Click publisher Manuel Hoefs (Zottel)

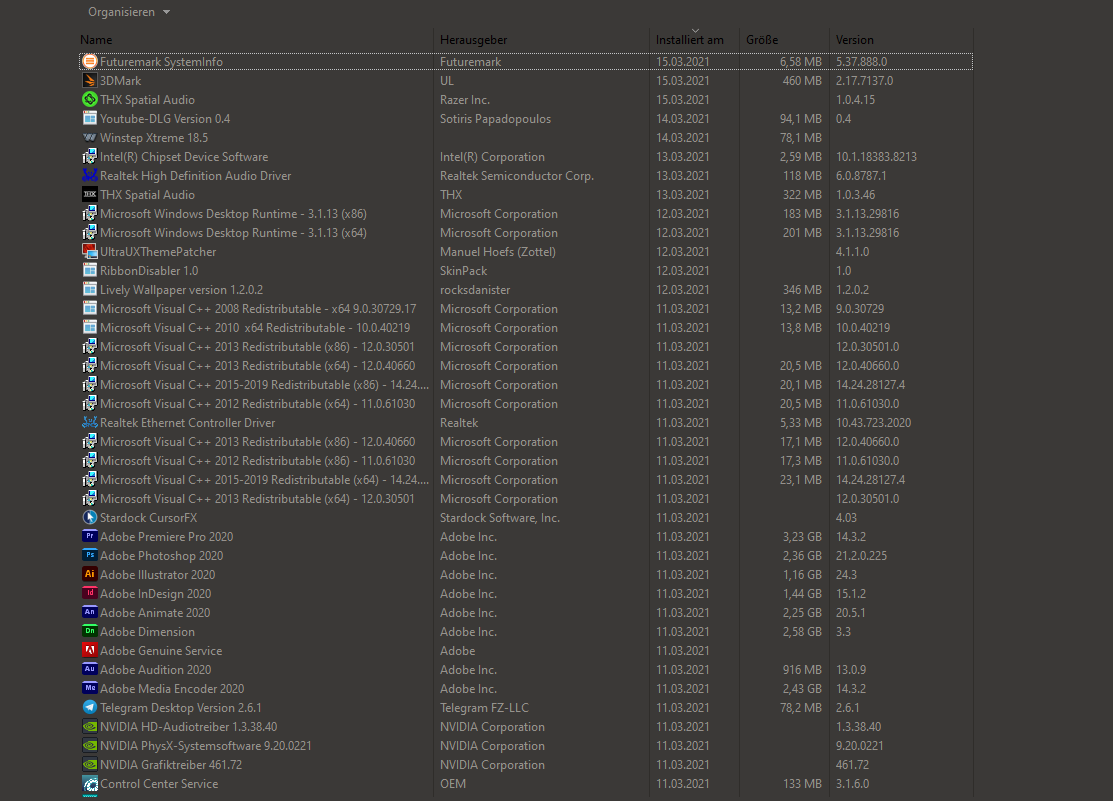[x=498, y=251]
